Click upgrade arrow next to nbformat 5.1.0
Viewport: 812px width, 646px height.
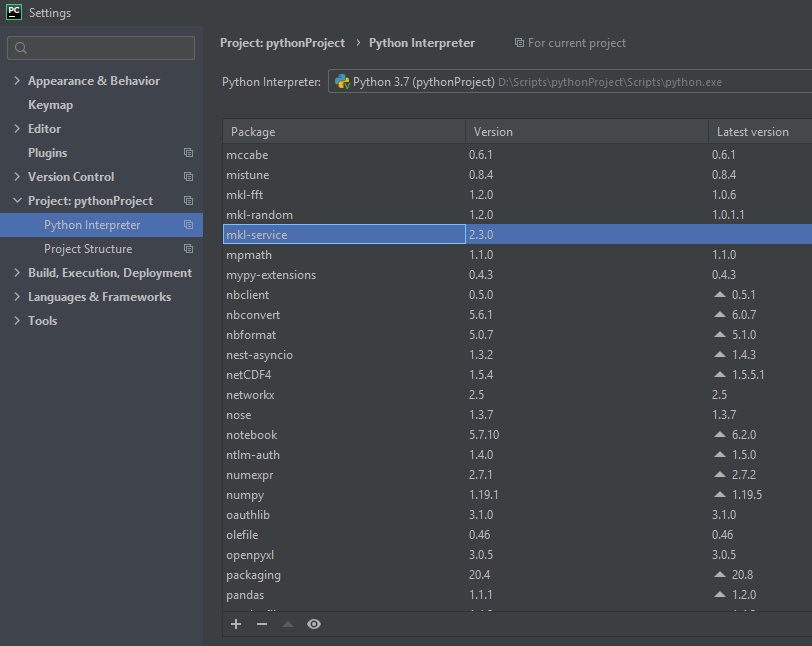tap(720, 335)
